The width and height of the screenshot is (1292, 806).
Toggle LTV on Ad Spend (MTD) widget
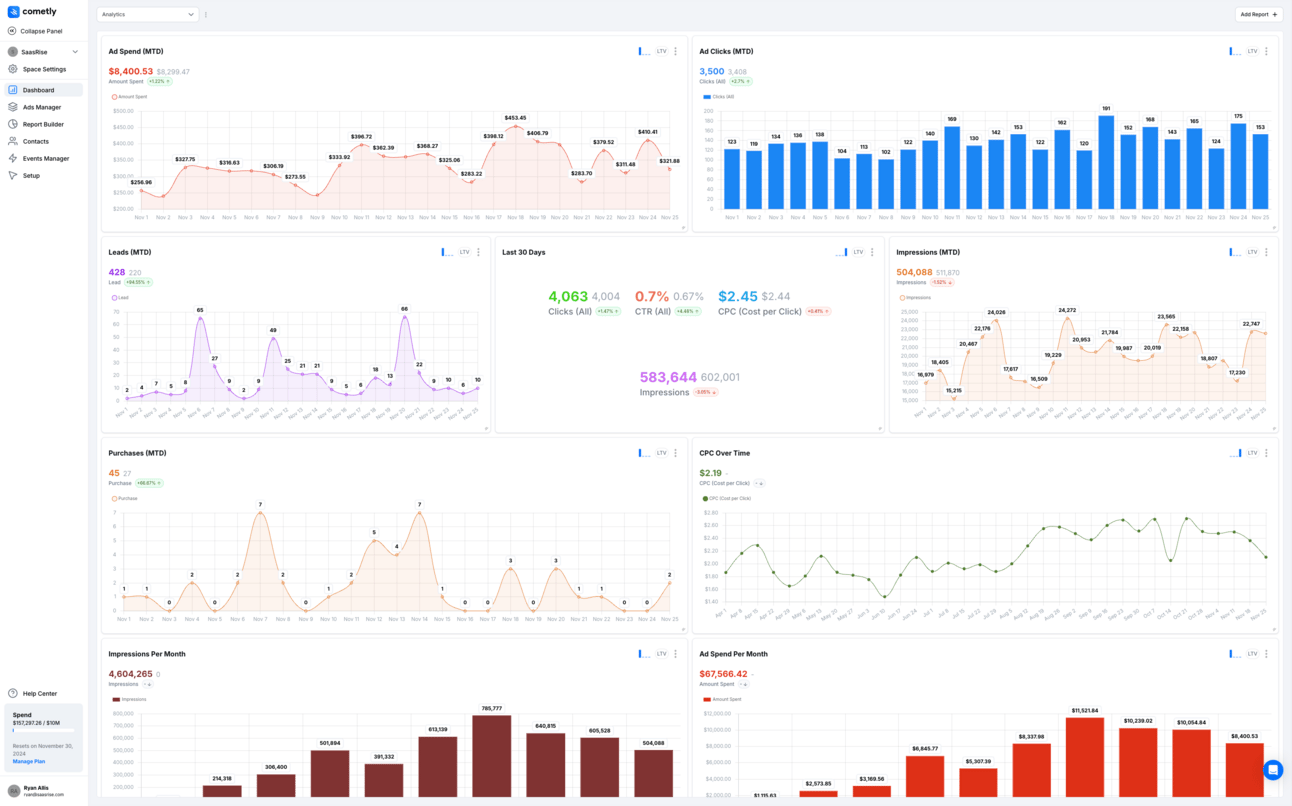[x=662, y=51]
